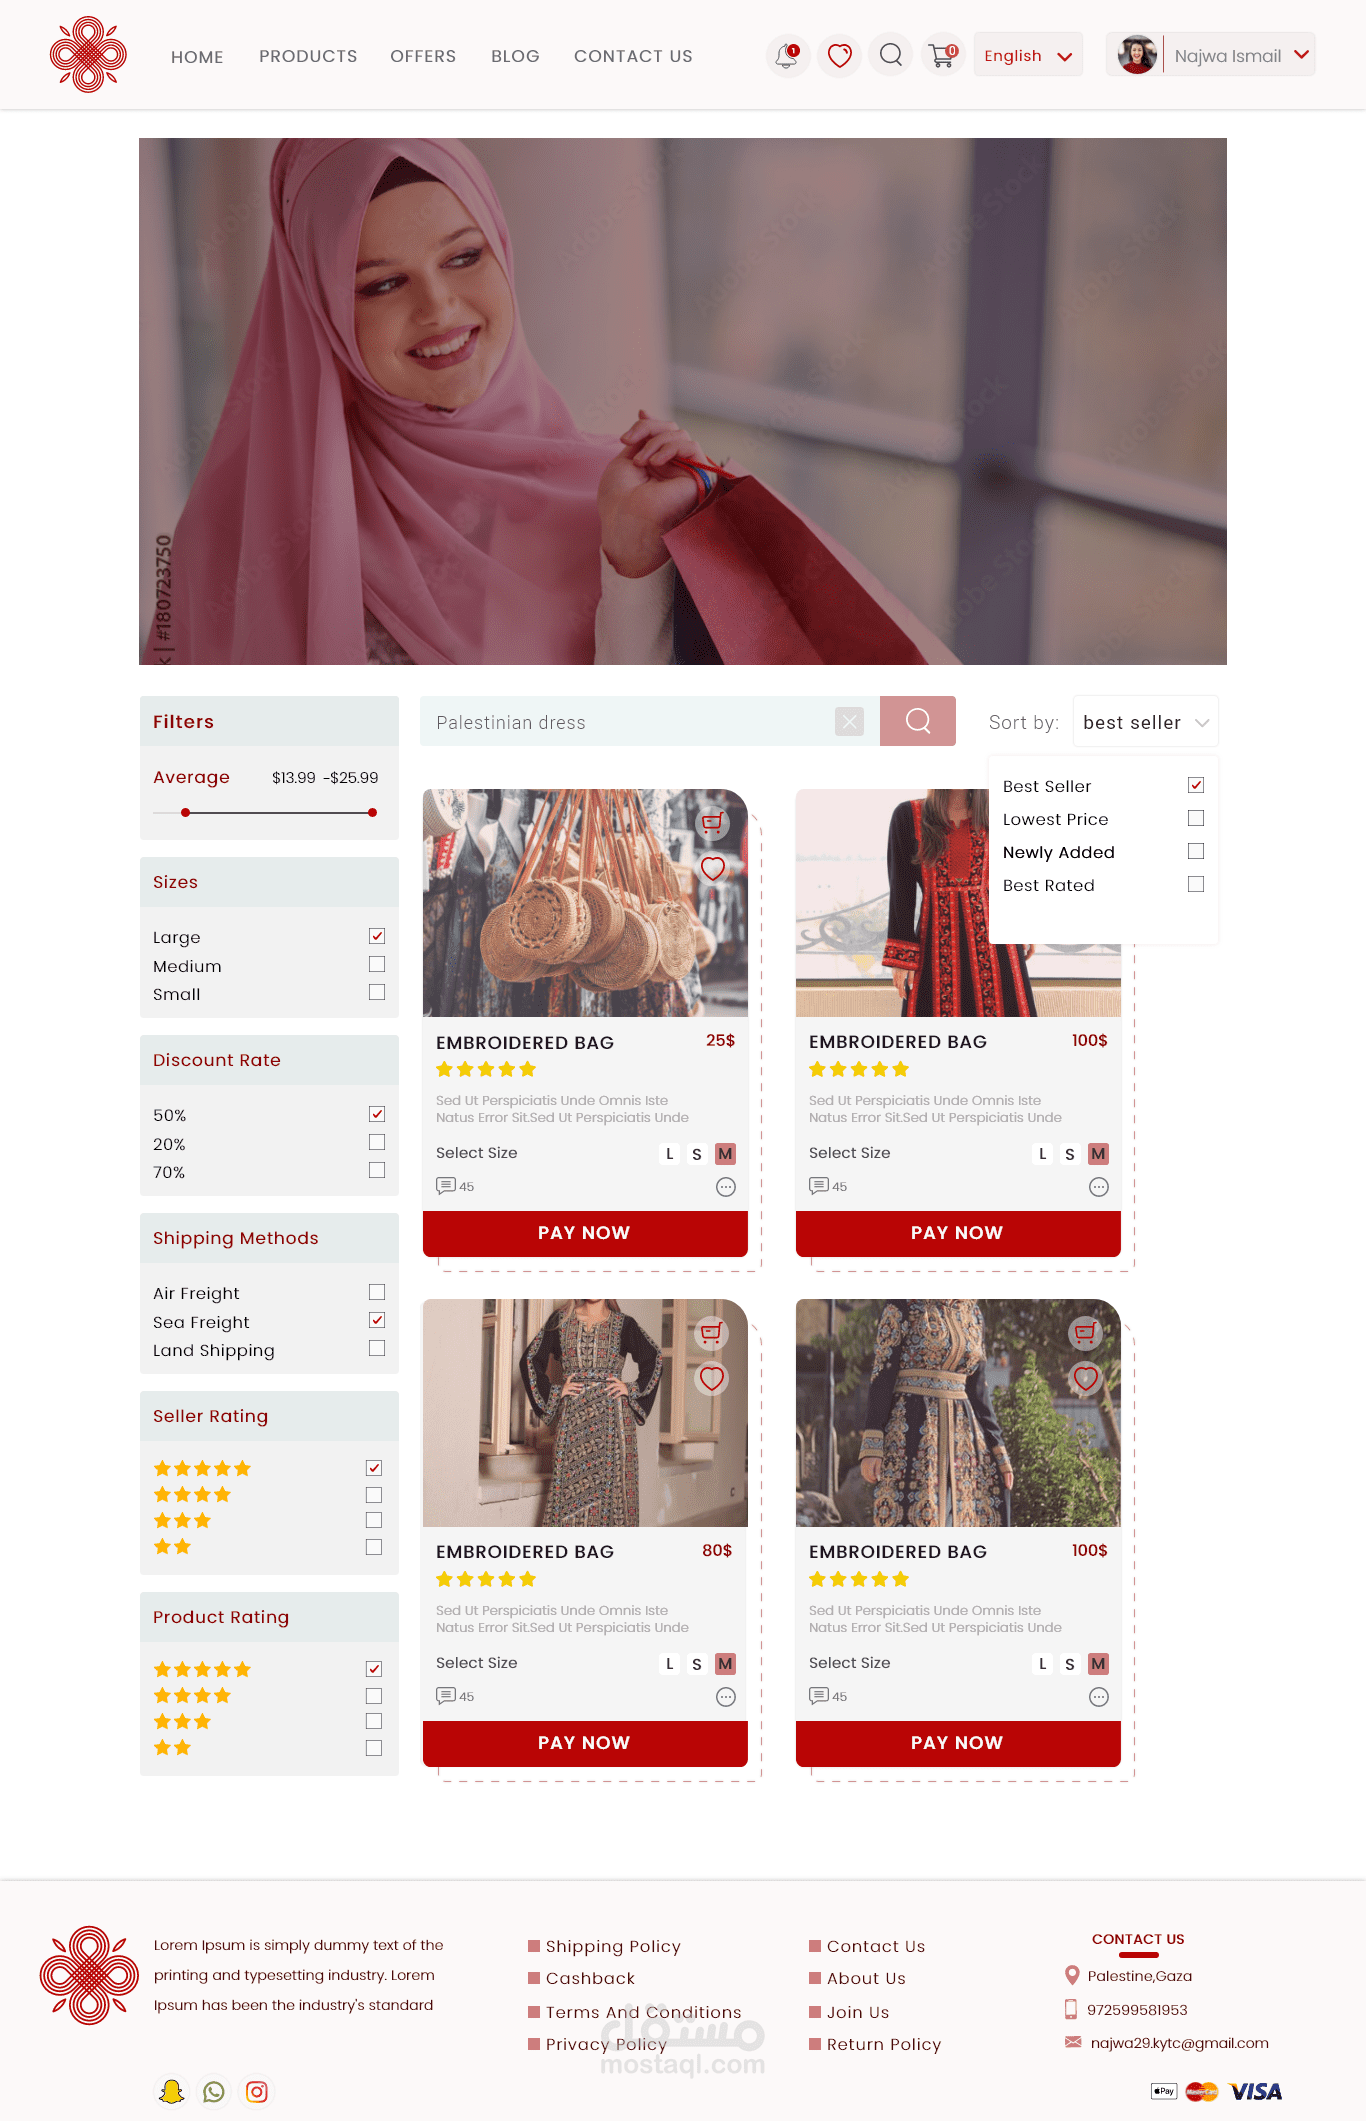Screen dimensions: 1366x2121
Task: Click the Apple Pay icon
Action: [x=1164, y=2091]
